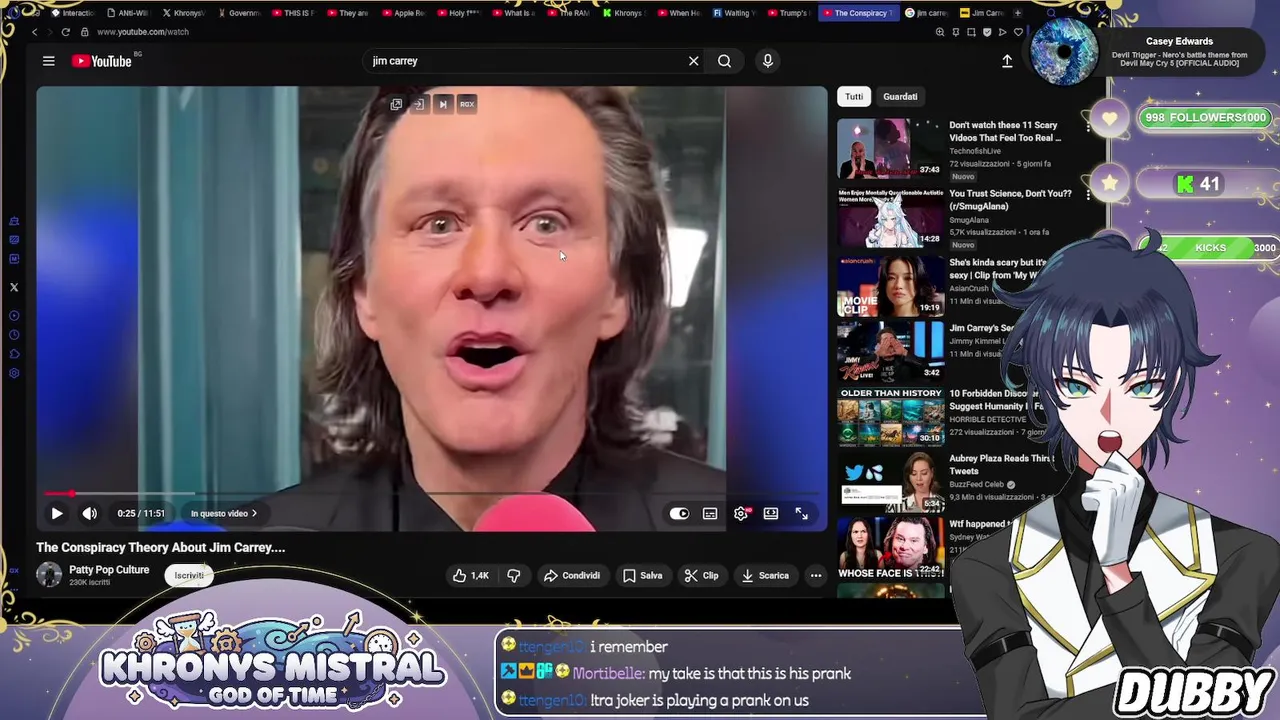The height and width of the screenshot is (720, 1280).
Task: Open Patty Pop Culture channel avatar
Action: coord(49,574)
